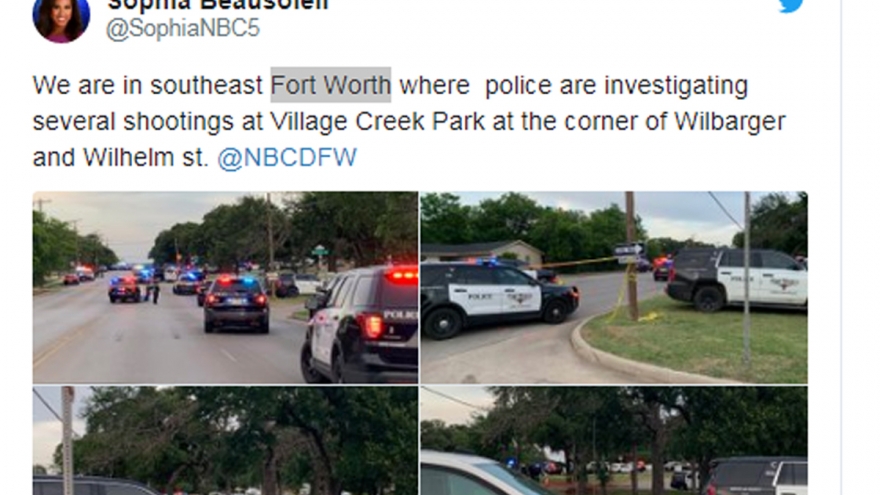Open bottom-left photo of trees and pole
Image resolution: width=880 pixels, height=495 pixels.
click(x=225, y=441)
